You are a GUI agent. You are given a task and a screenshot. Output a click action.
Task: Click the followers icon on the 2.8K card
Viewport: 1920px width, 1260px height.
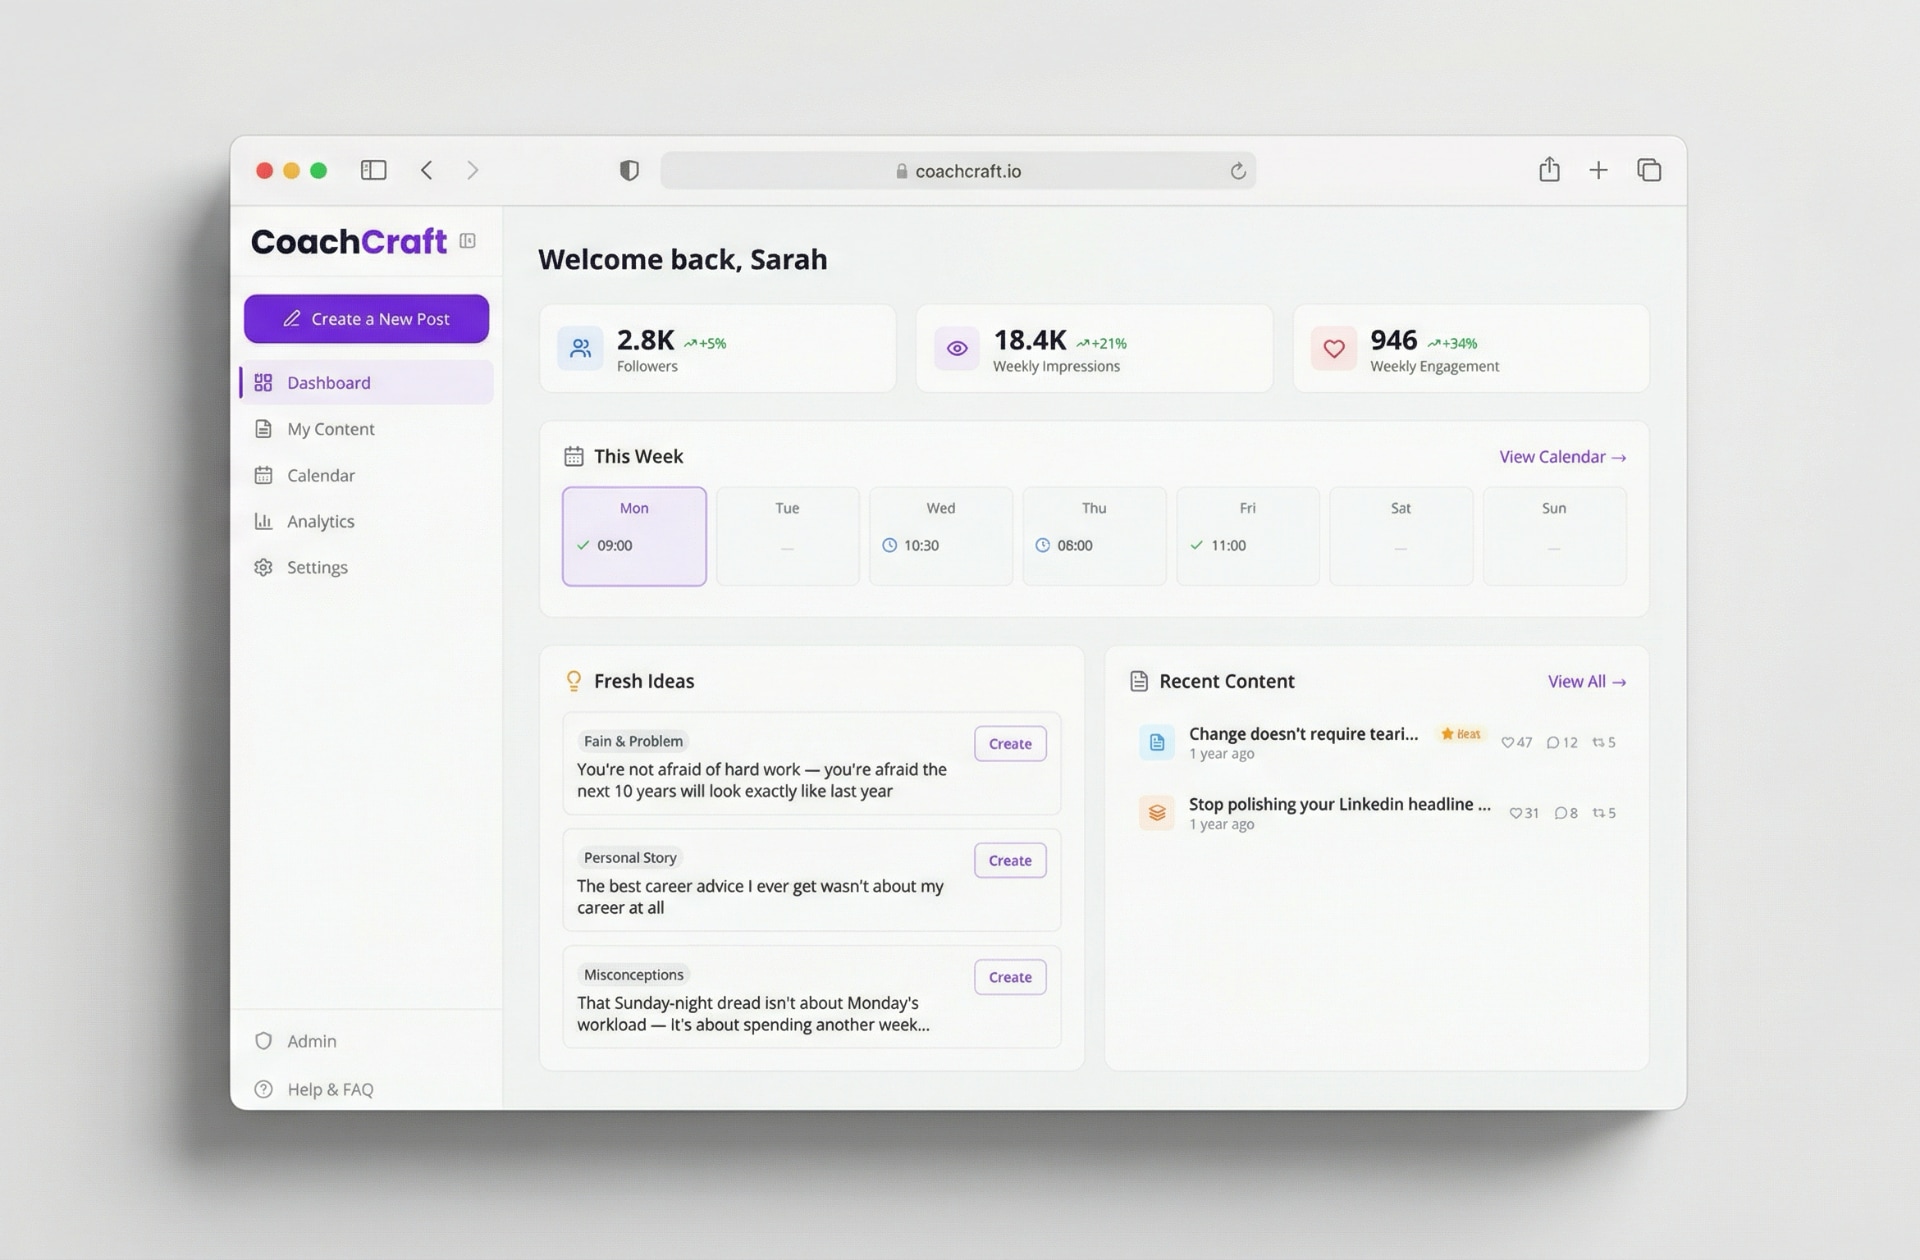tap(580, 348)
